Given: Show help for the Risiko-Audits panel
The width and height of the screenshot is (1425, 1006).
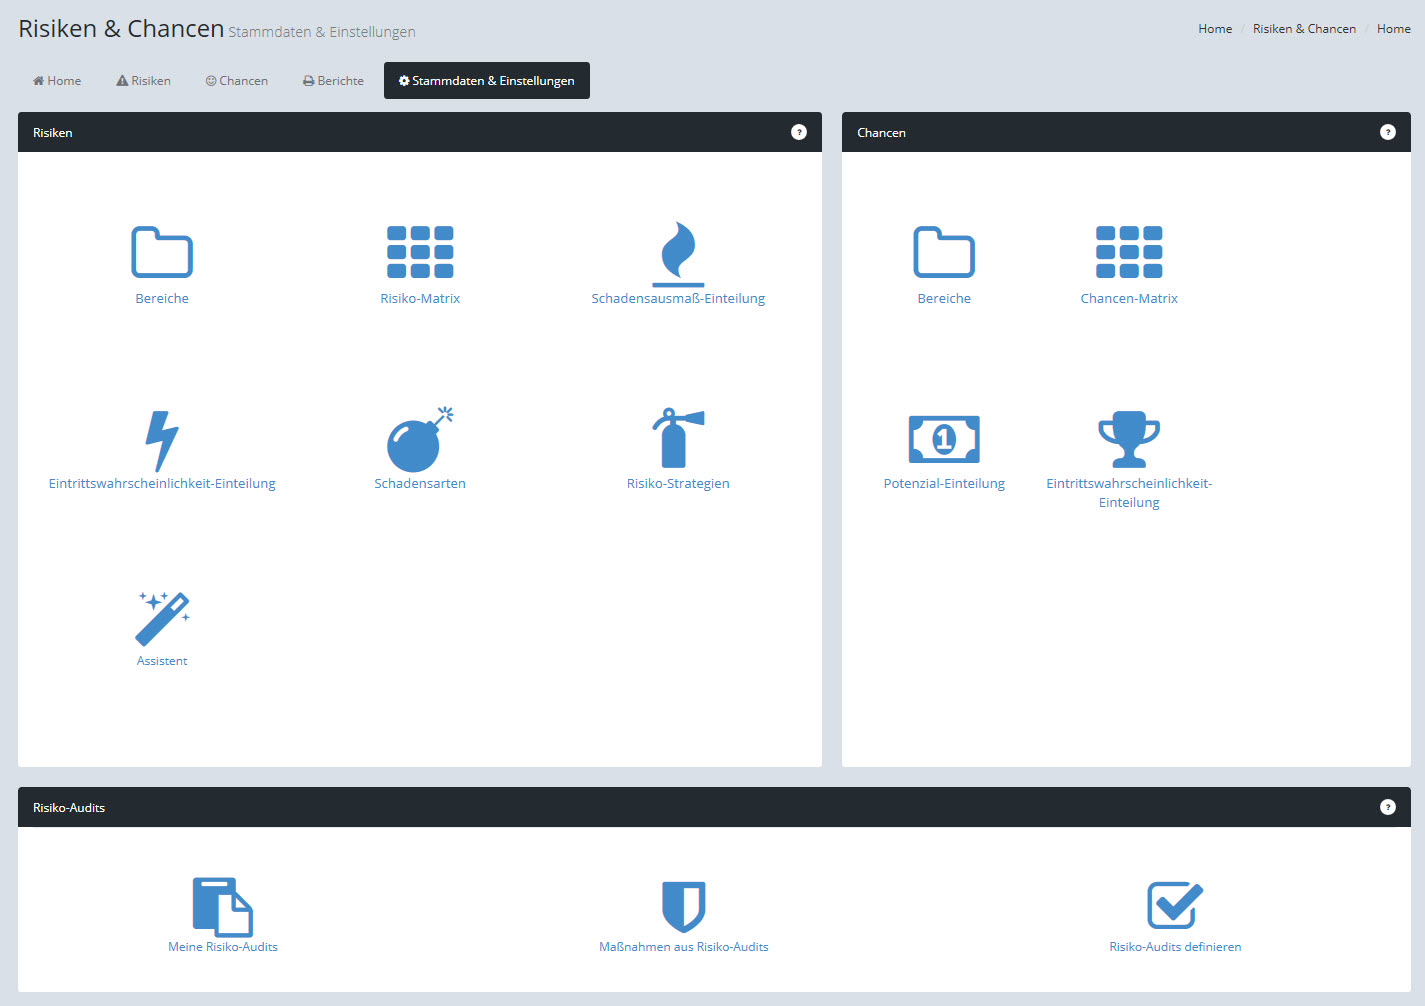Looking at the screenshot, I should (1387, 807).
